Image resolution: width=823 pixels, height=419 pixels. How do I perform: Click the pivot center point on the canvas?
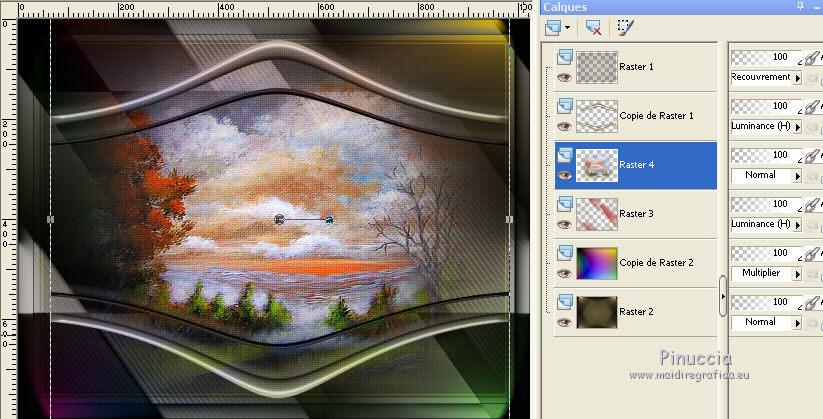coord(279,219)
